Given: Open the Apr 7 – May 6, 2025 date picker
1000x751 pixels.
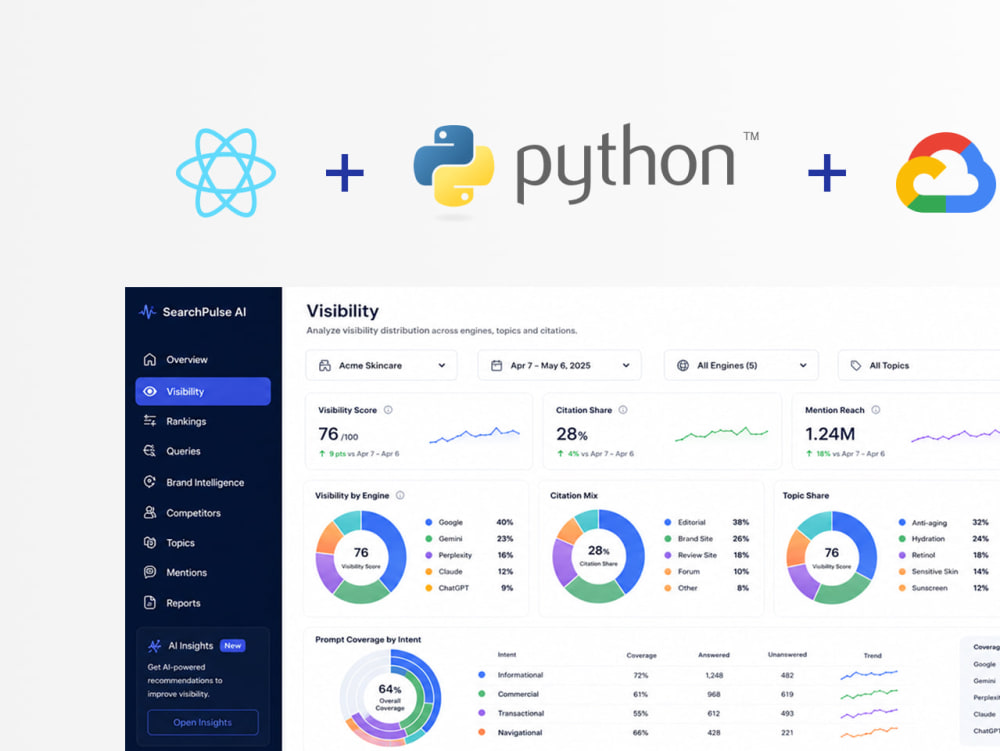Looking at the screenshot, I should (559, 365).
